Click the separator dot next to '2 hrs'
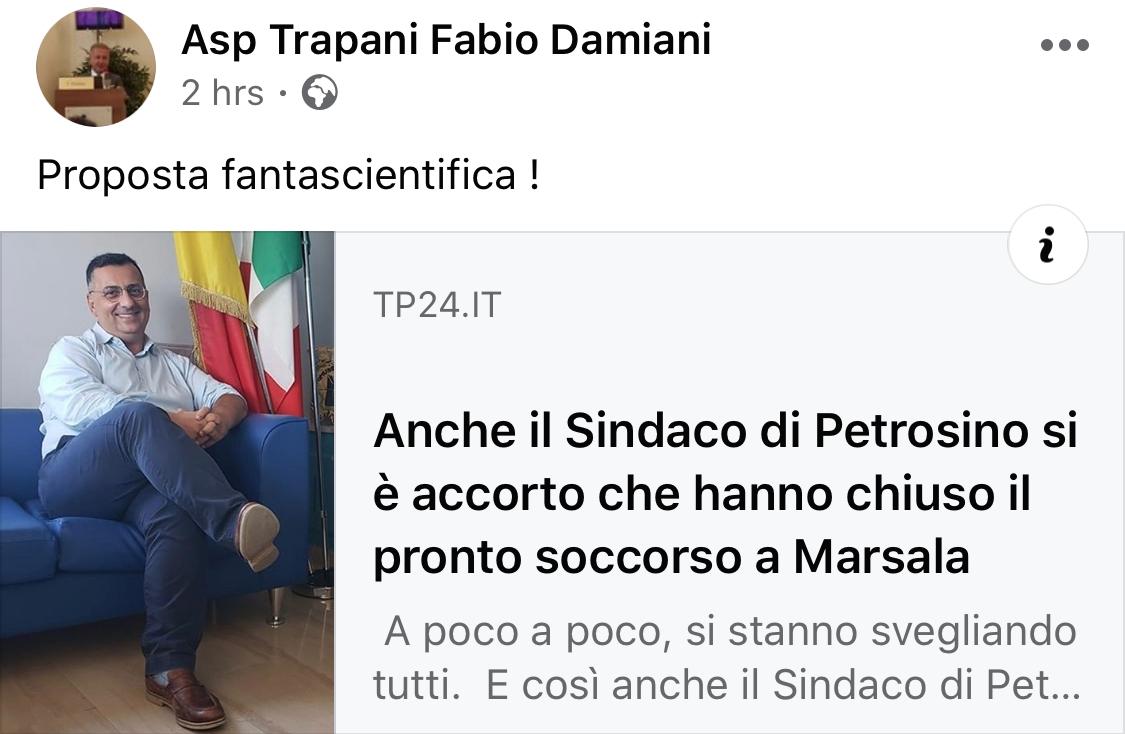Viewport: 1125px width, 734px height. pos(283,93)
